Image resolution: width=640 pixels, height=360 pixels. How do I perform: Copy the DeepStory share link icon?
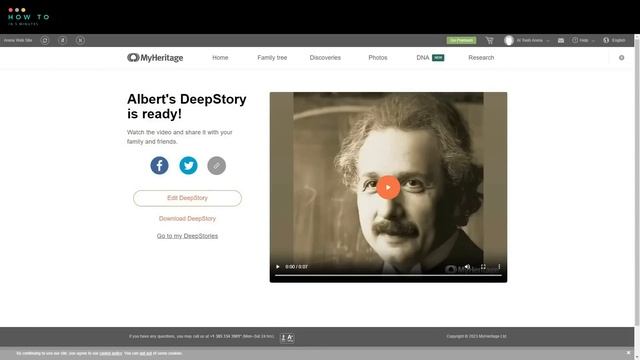(x=216, y=165)
